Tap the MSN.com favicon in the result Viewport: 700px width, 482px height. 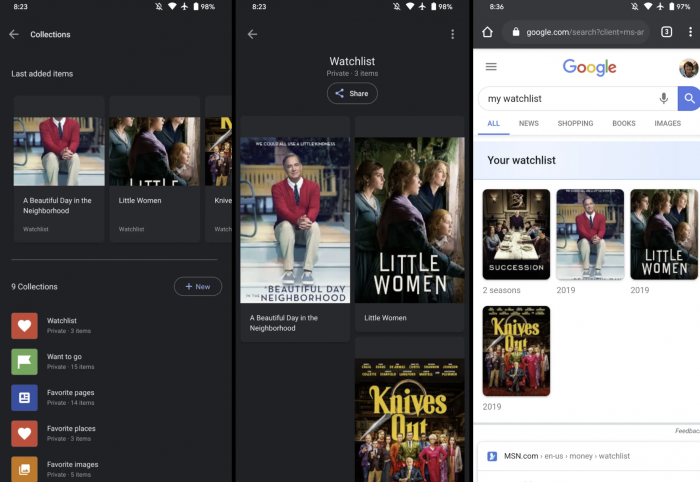[x=492, y=456]
